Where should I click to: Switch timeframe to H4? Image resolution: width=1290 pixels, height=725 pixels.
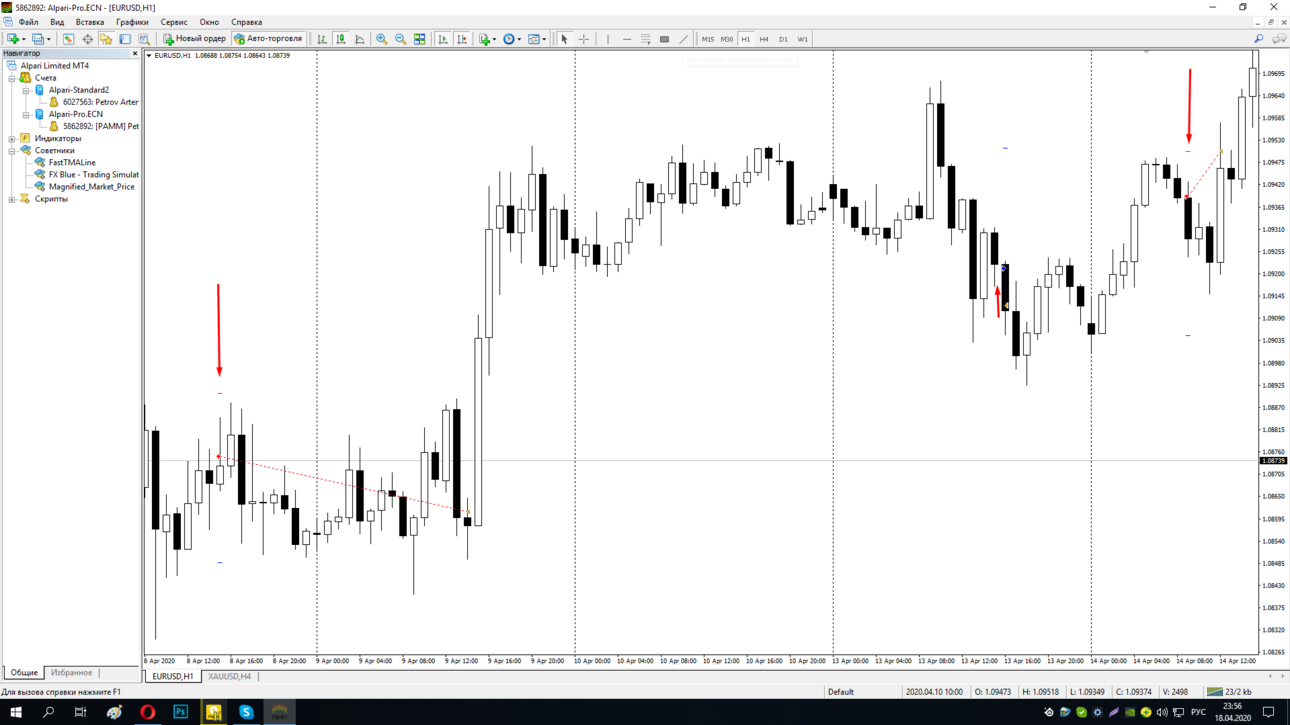tap(764, 39)
